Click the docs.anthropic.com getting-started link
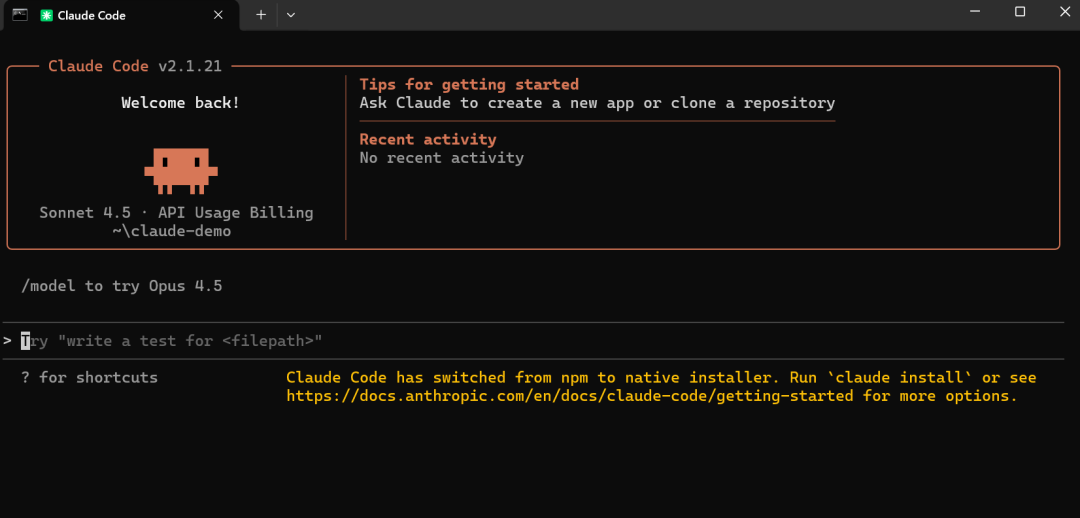Screen dimensions: 1080x518 pos(570,396)
